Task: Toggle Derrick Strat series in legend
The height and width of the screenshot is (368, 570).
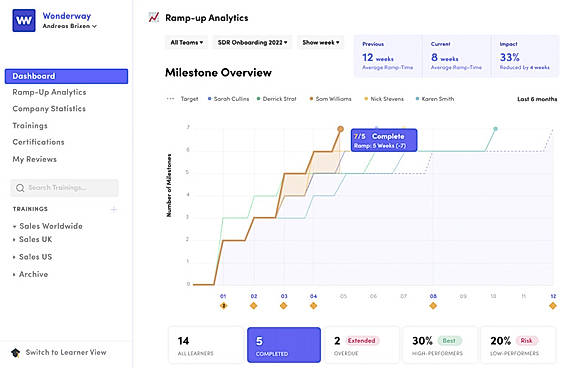Action: click(276, 99)
